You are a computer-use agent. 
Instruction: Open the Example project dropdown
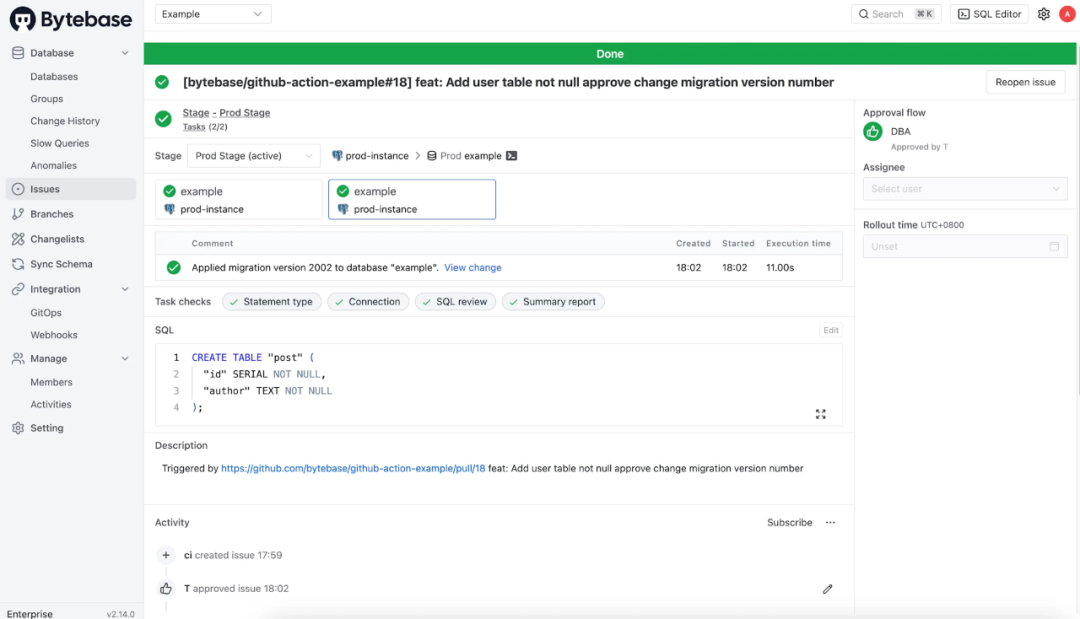213,14
